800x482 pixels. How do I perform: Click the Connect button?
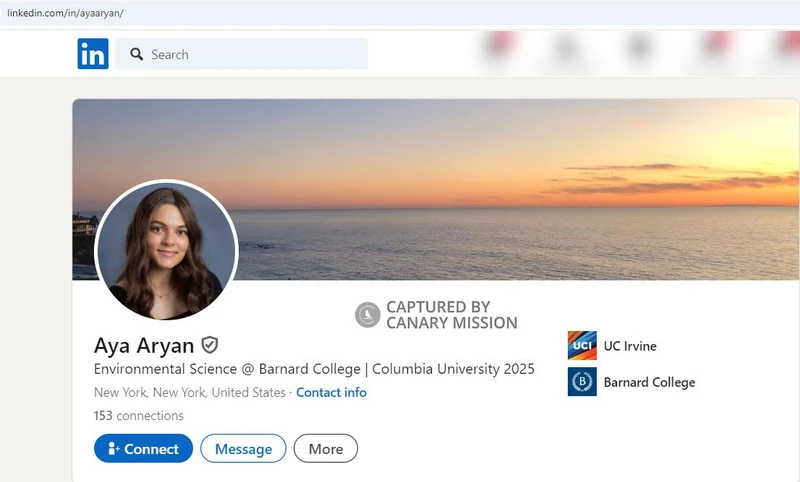tap(143, 448)
